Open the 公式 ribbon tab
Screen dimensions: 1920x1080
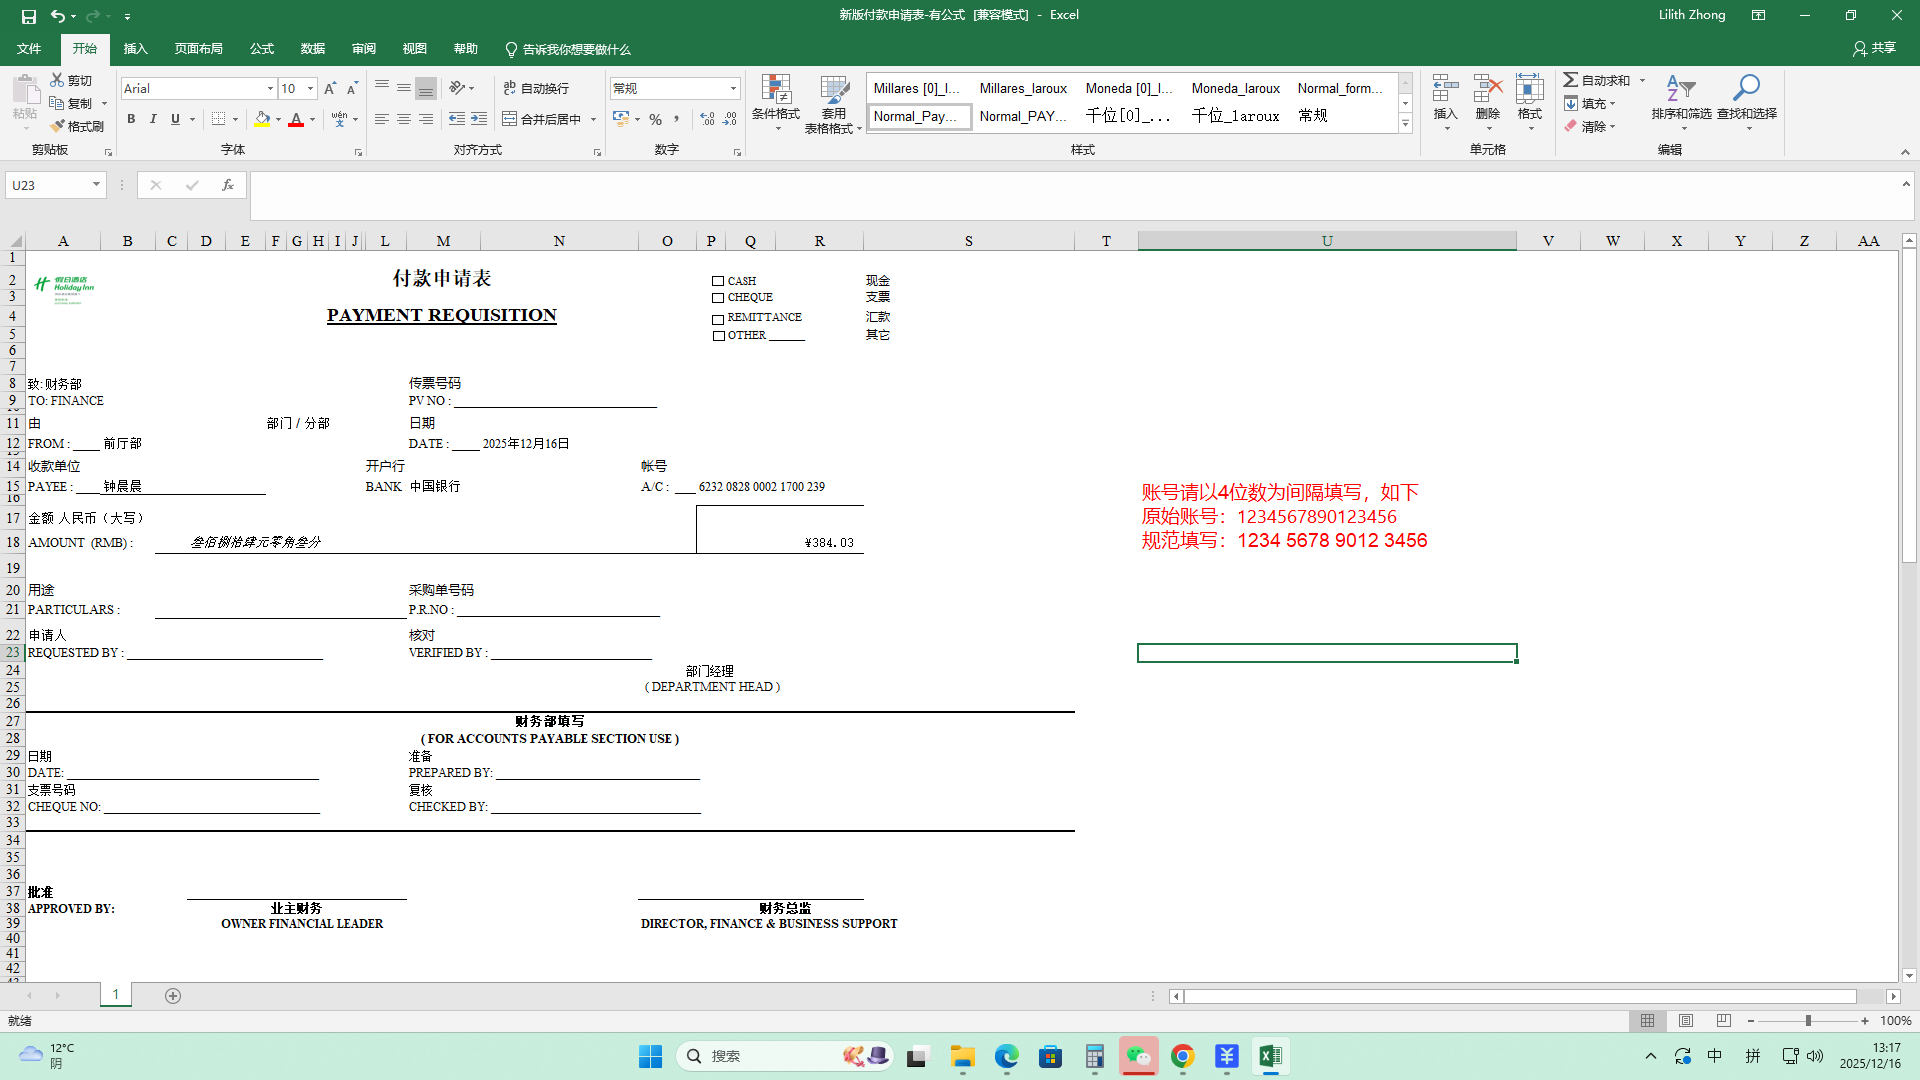point(262,49)
